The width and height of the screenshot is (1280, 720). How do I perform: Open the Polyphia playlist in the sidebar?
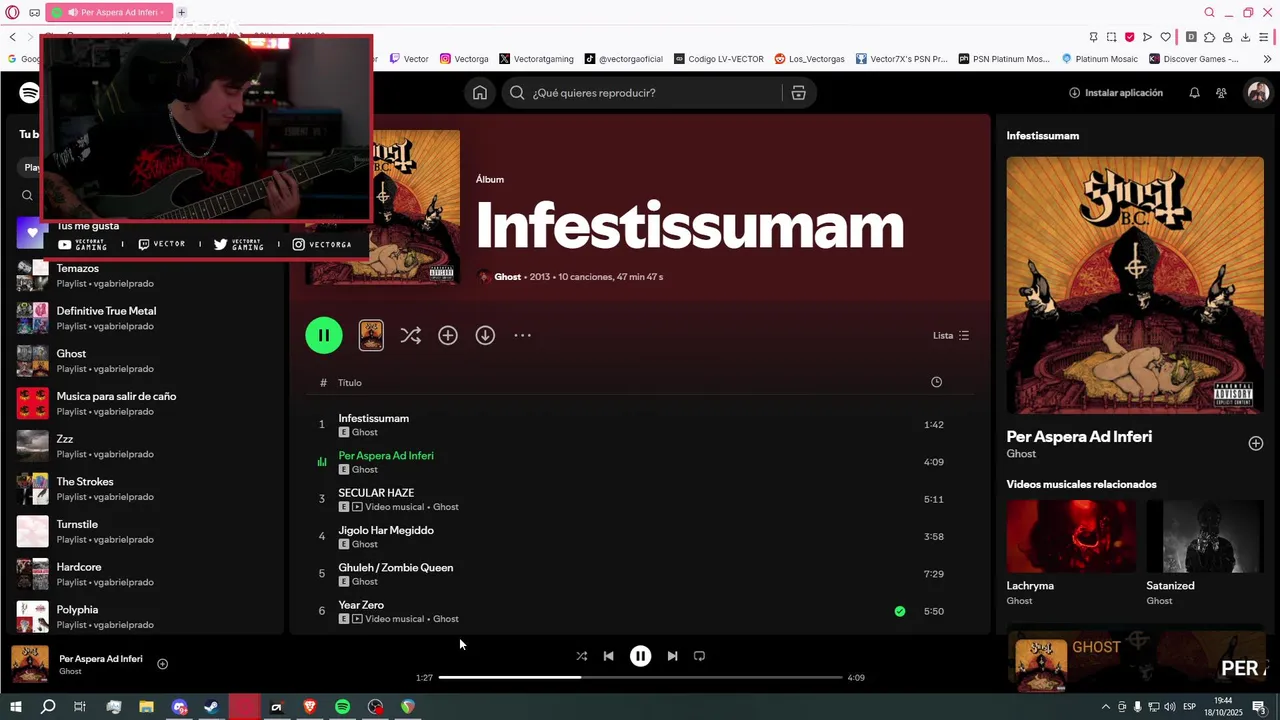[x=145, y=617]
